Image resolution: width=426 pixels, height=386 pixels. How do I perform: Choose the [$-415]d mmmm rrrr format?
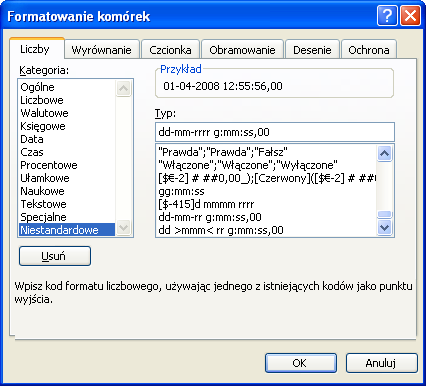pyautogui.click(x=267, y=204)
